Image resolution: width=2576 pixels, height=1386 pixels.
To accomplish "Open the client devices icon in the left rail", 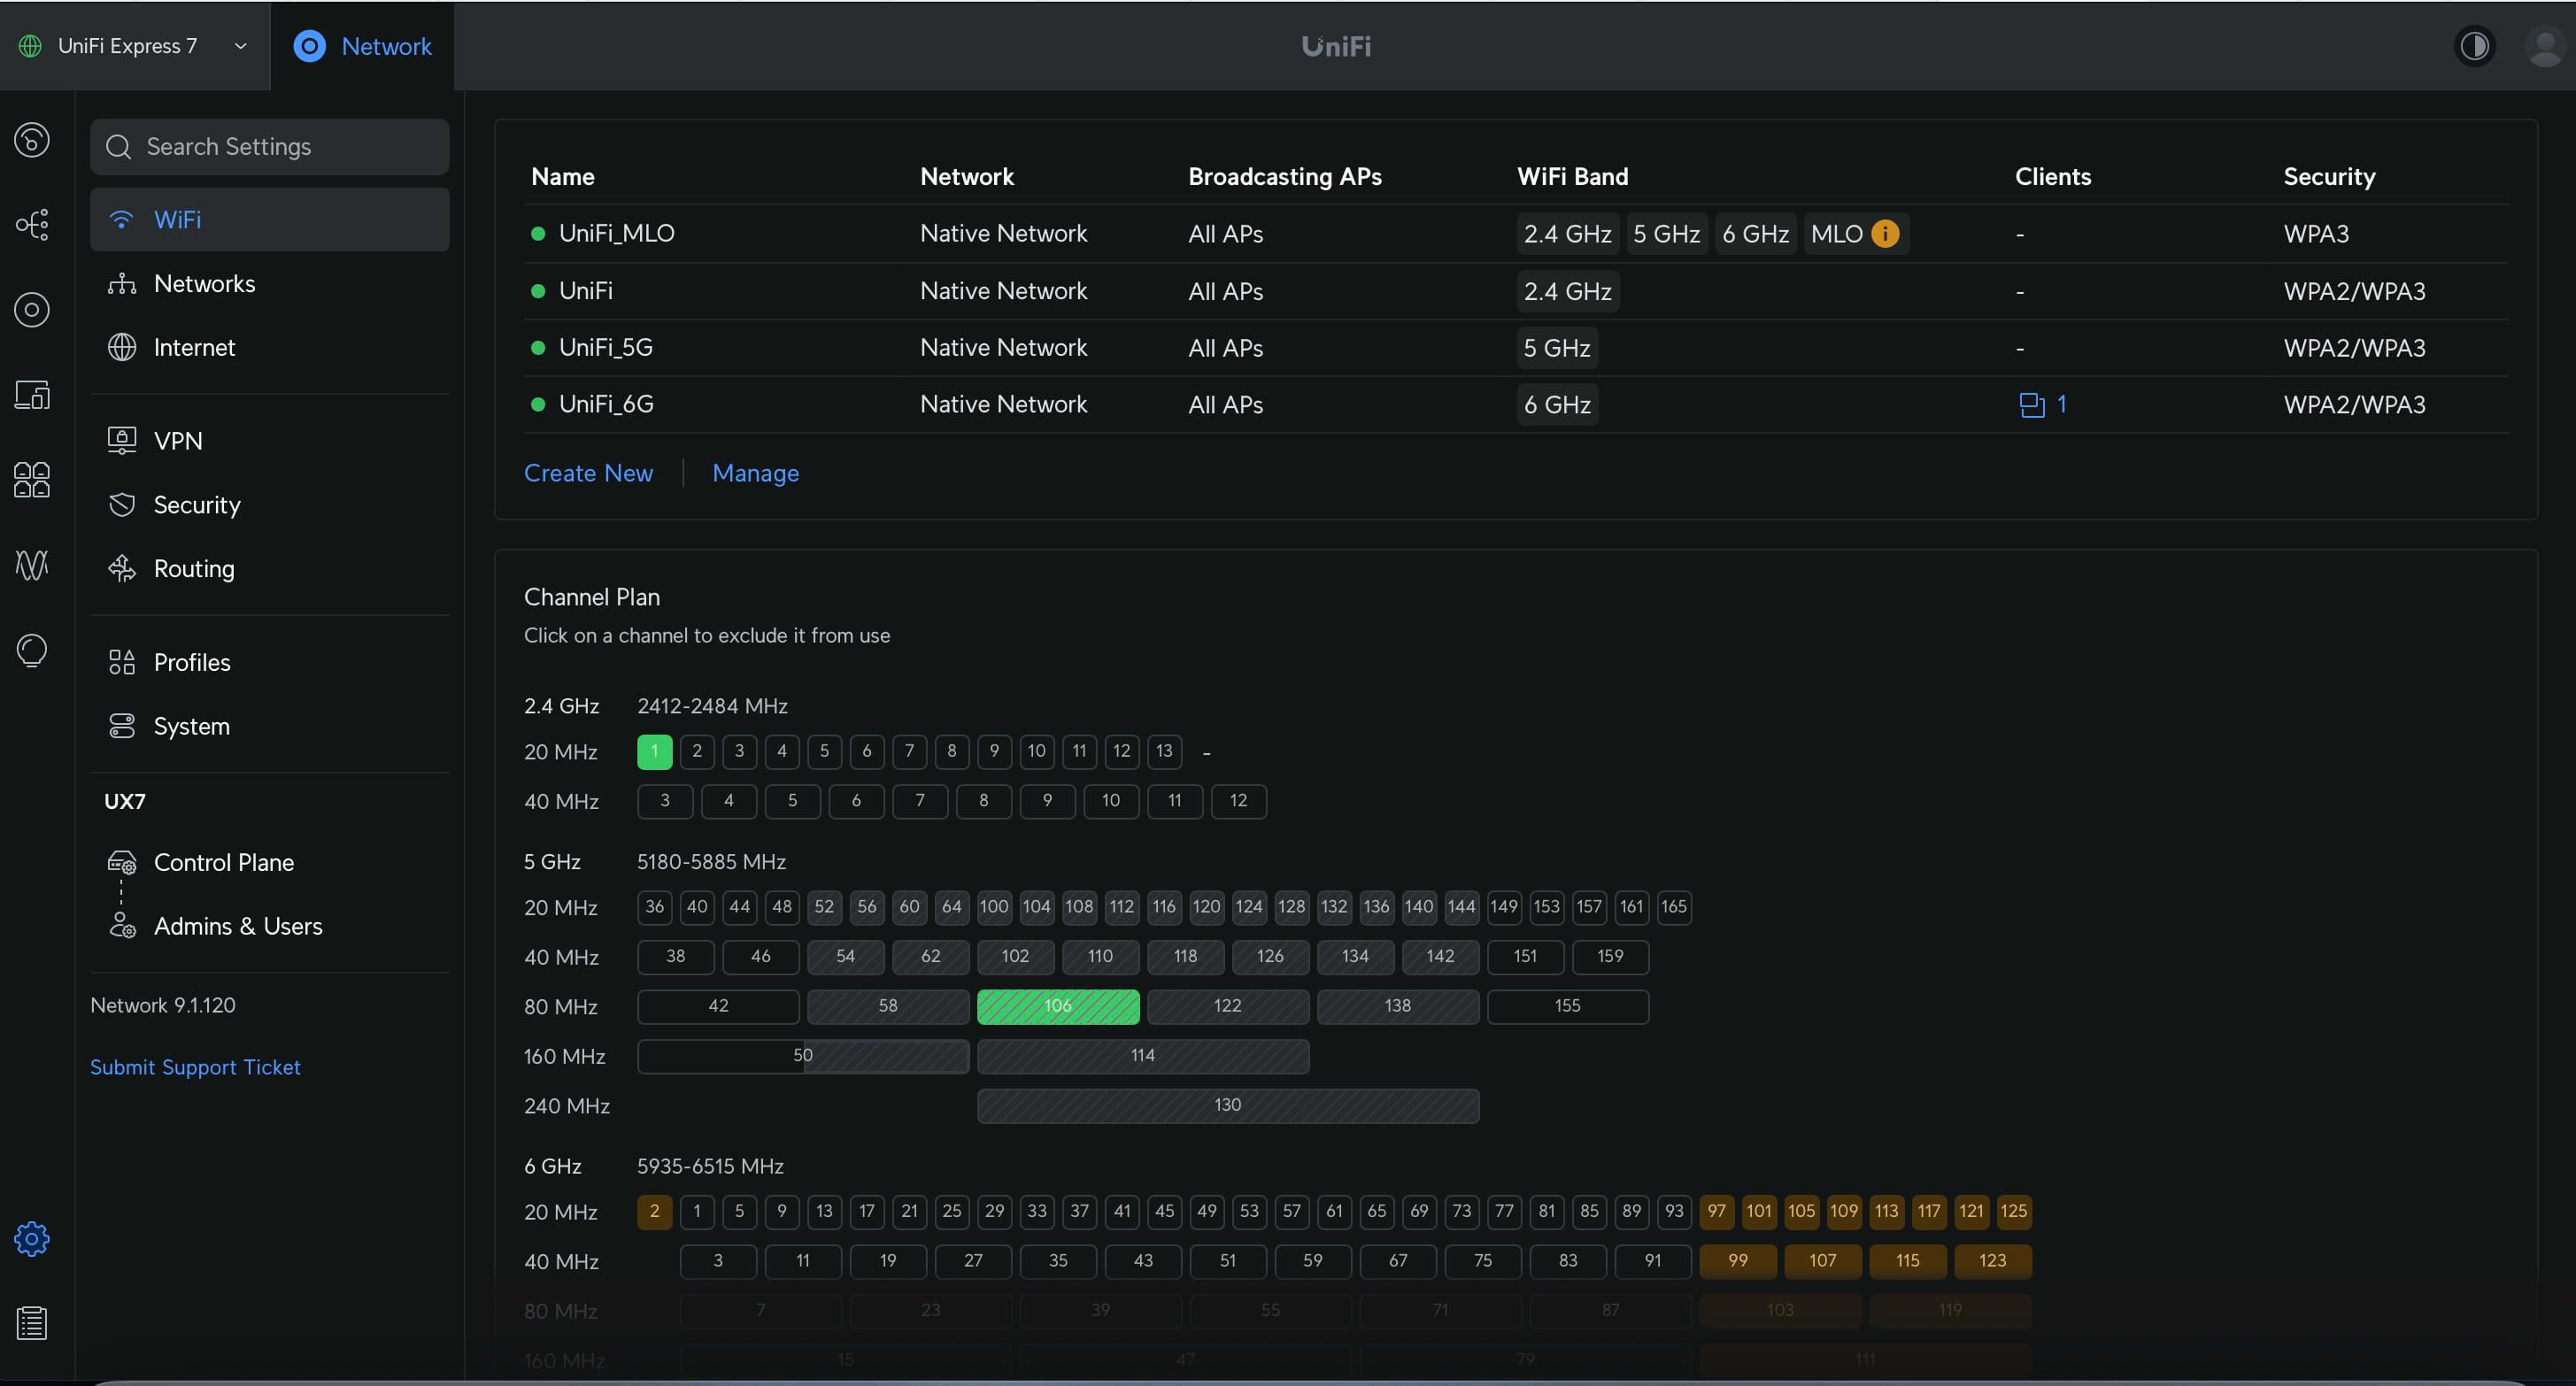I will coord(32,395).
